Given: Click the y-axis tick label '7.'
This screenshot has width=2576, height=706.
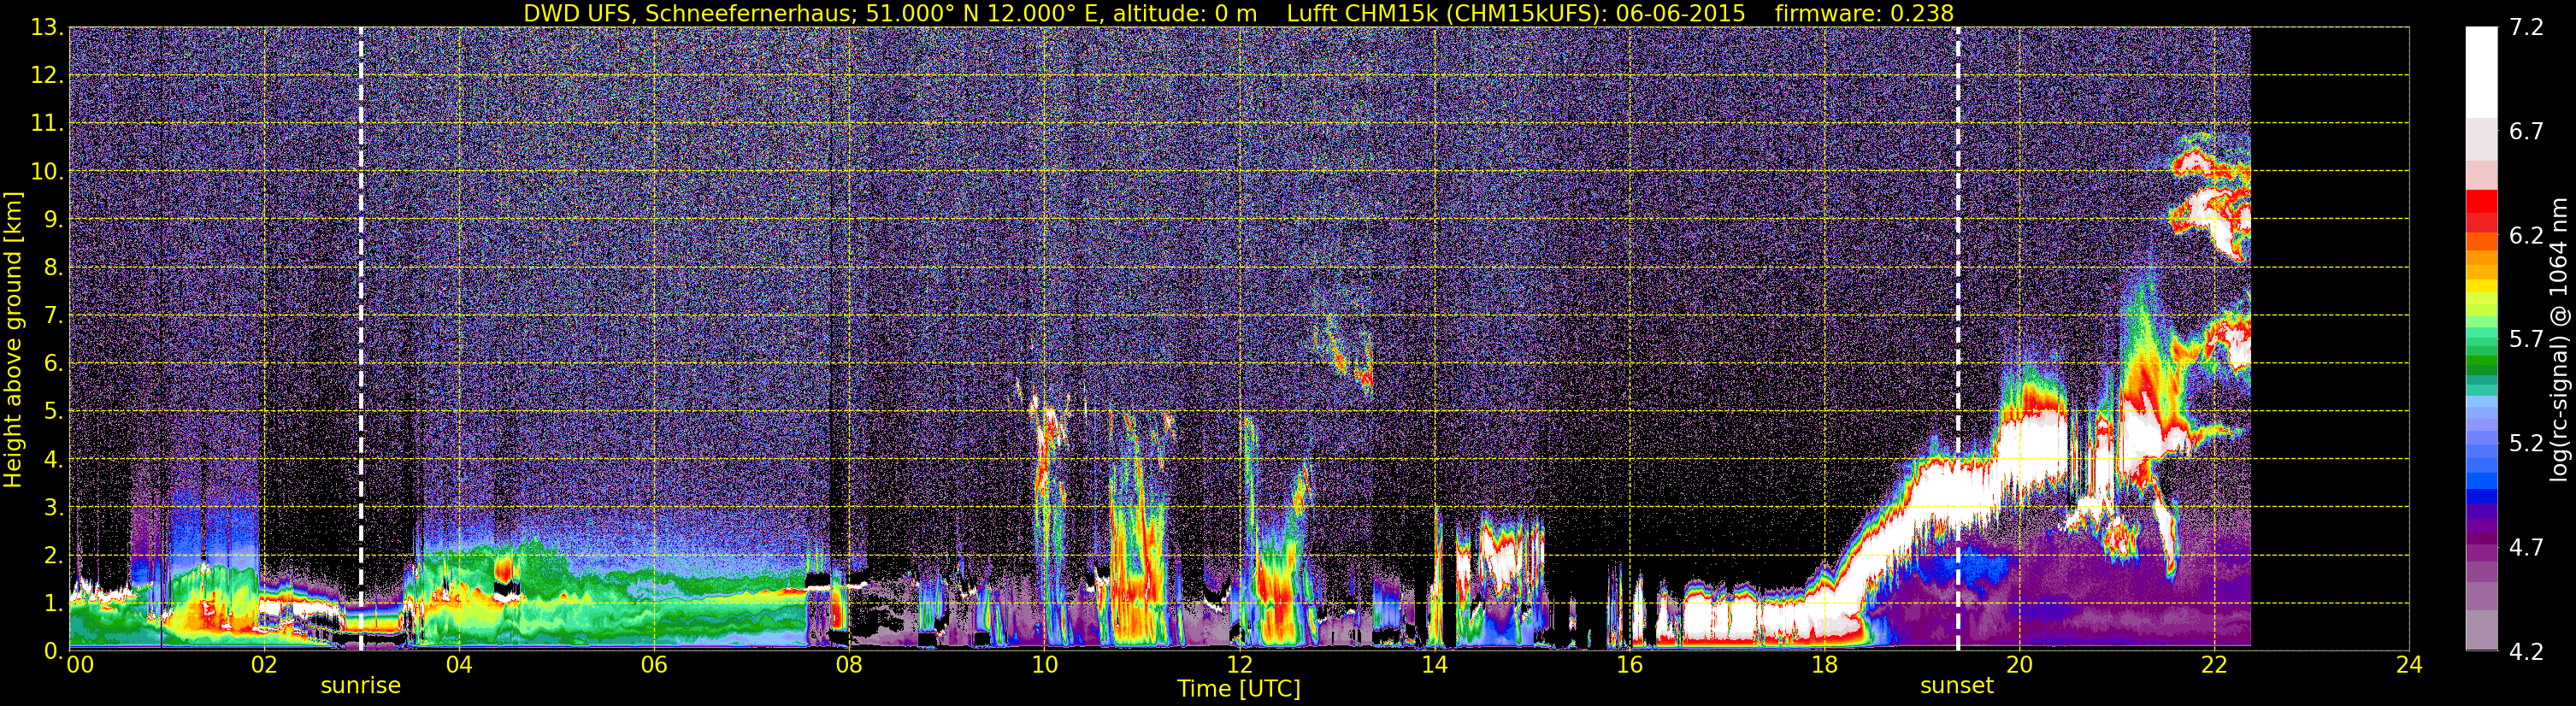Looking at the screenshot, I should click(53, 316).
